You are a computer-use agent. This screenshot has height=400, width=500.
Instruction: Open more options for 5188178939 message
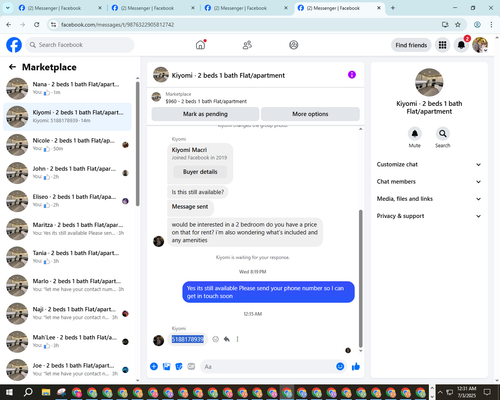point(237,339)
